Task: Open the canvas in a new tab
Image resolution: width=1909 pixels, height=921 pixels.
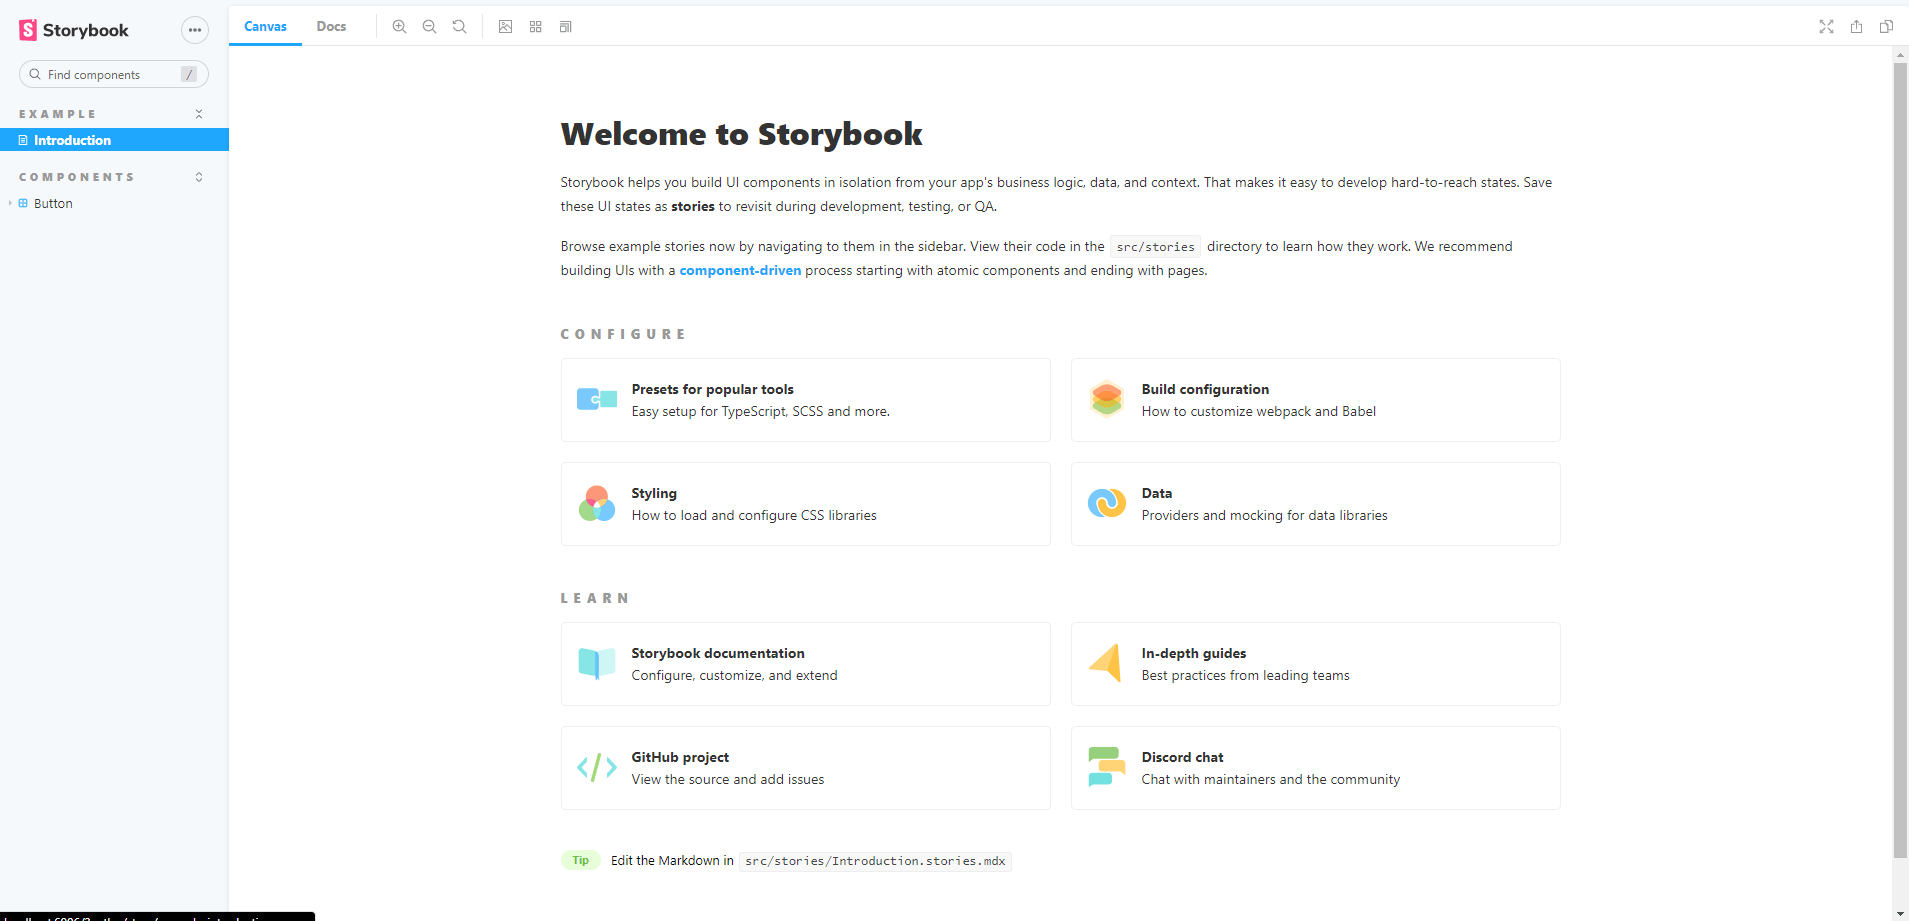Action: pos(1857,27)
